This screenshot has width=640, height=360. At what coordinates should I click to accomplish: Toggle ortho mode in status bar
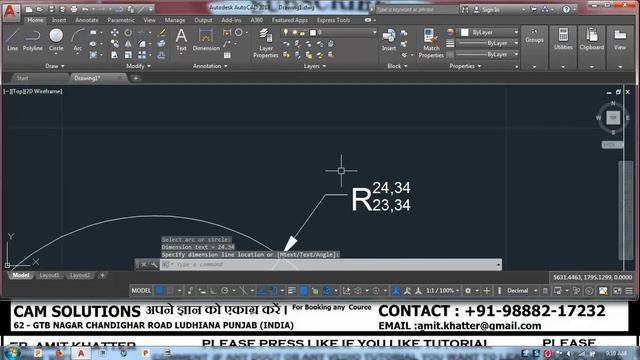click(x=213, y=291)
